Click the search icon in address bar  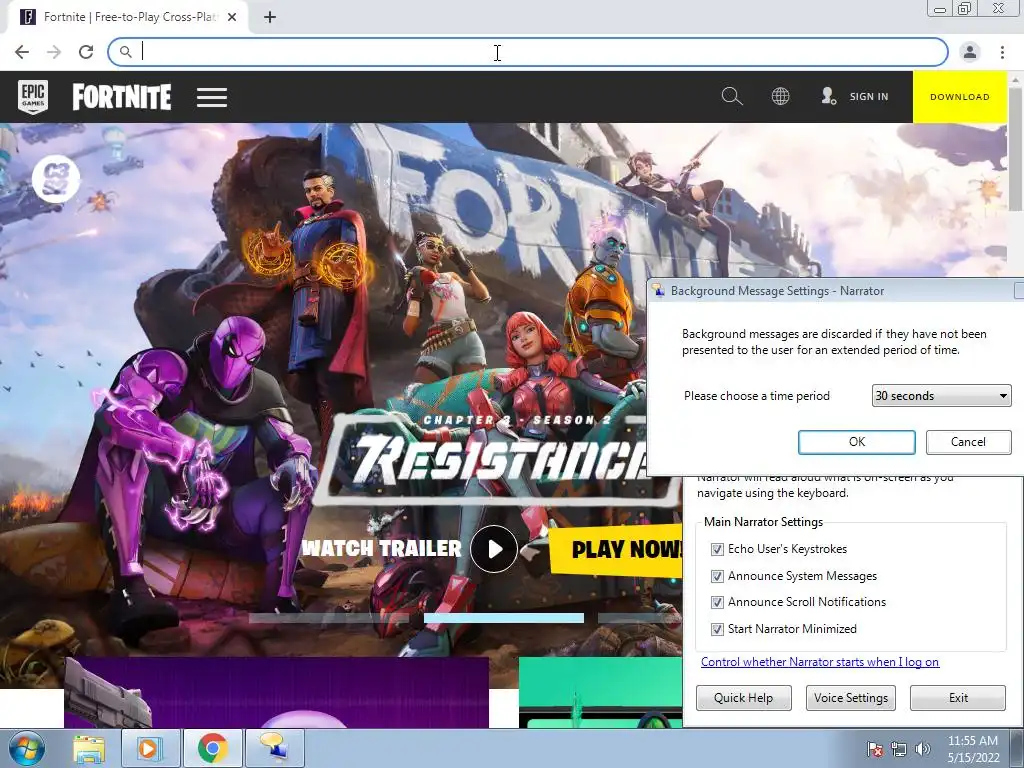click(125, 52)
